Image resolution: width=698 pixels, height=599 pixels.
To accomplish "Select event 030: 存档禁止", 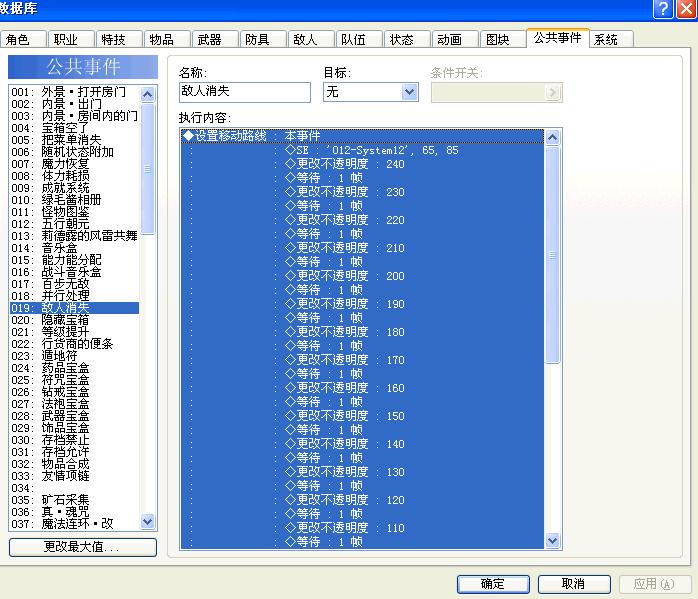I will click(74, 440).
